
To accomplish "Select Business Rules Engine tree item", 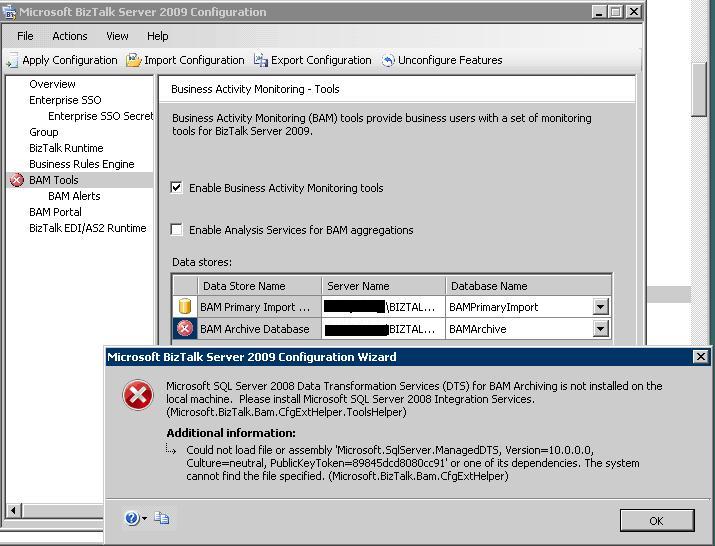I will point(82,164).
